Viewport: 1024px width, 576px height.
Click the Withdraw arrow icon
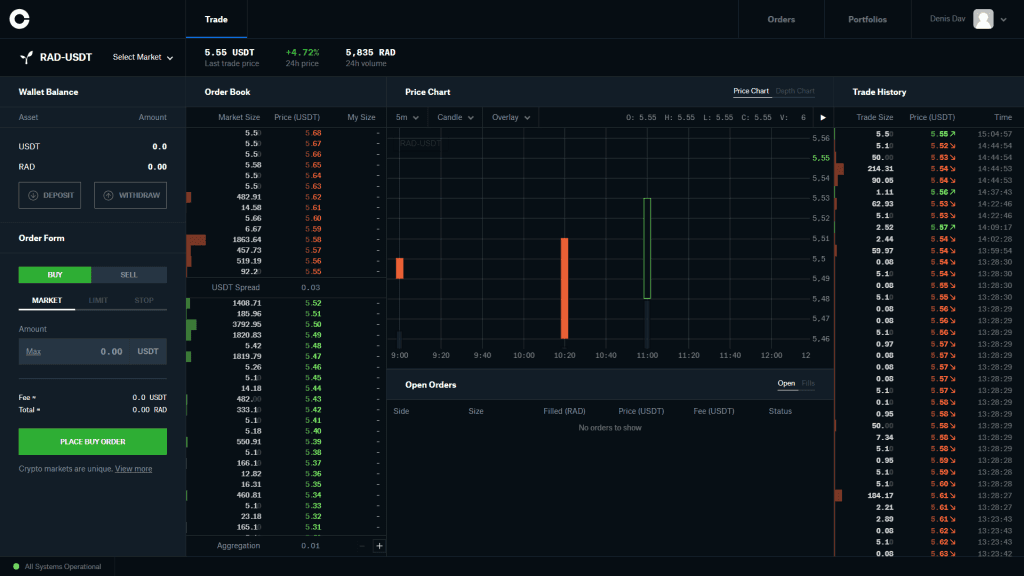(108, 195)
